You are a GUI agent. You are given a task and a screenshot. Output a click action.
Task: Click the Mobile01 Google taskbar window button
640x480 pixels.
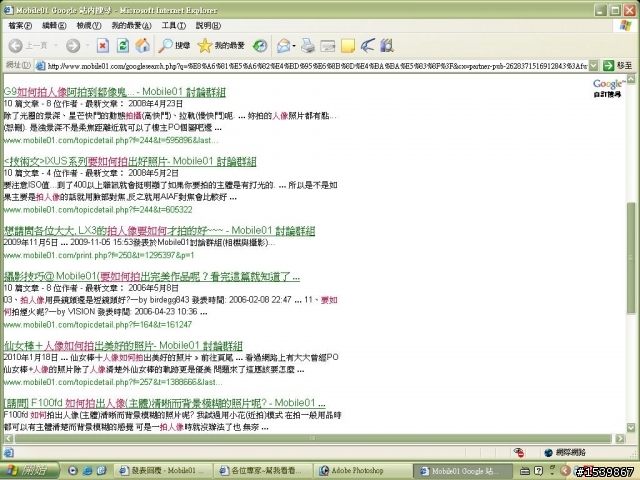(x=462, y=471)
